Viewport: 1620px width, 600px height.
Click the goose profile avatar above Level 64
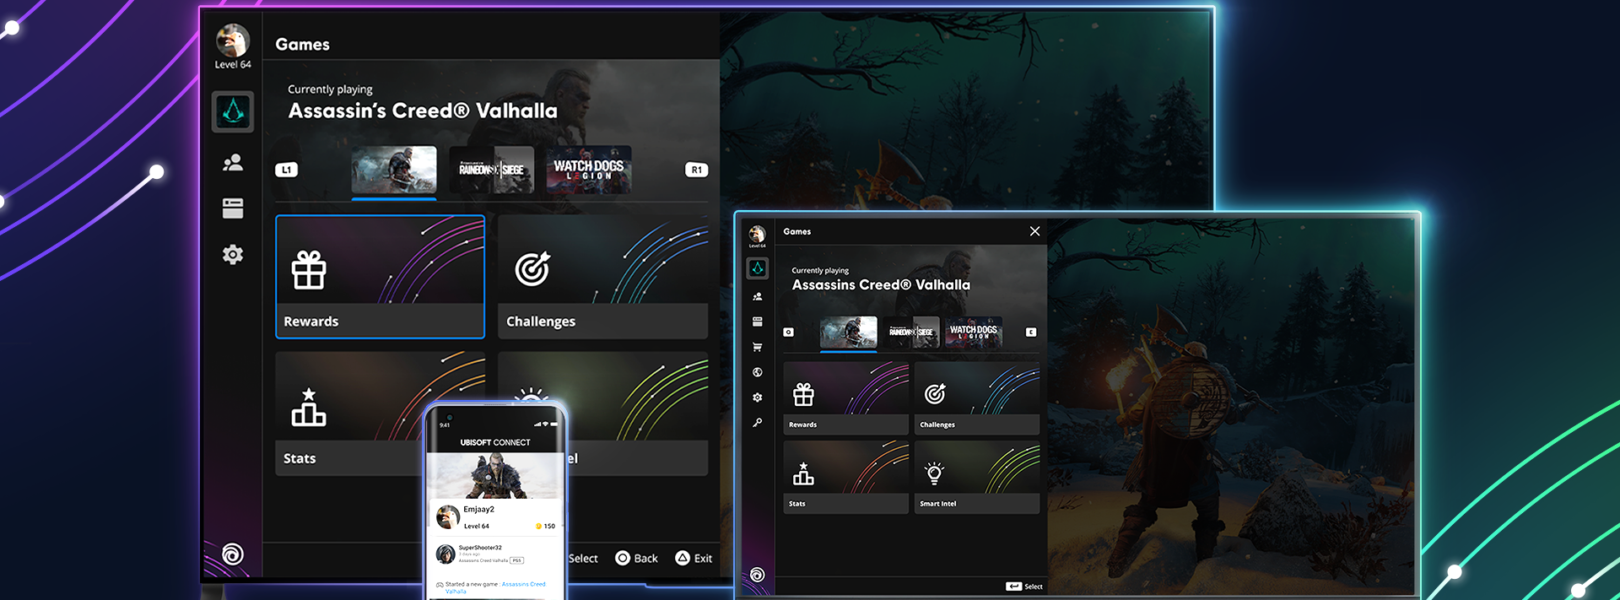pos(233,41)
